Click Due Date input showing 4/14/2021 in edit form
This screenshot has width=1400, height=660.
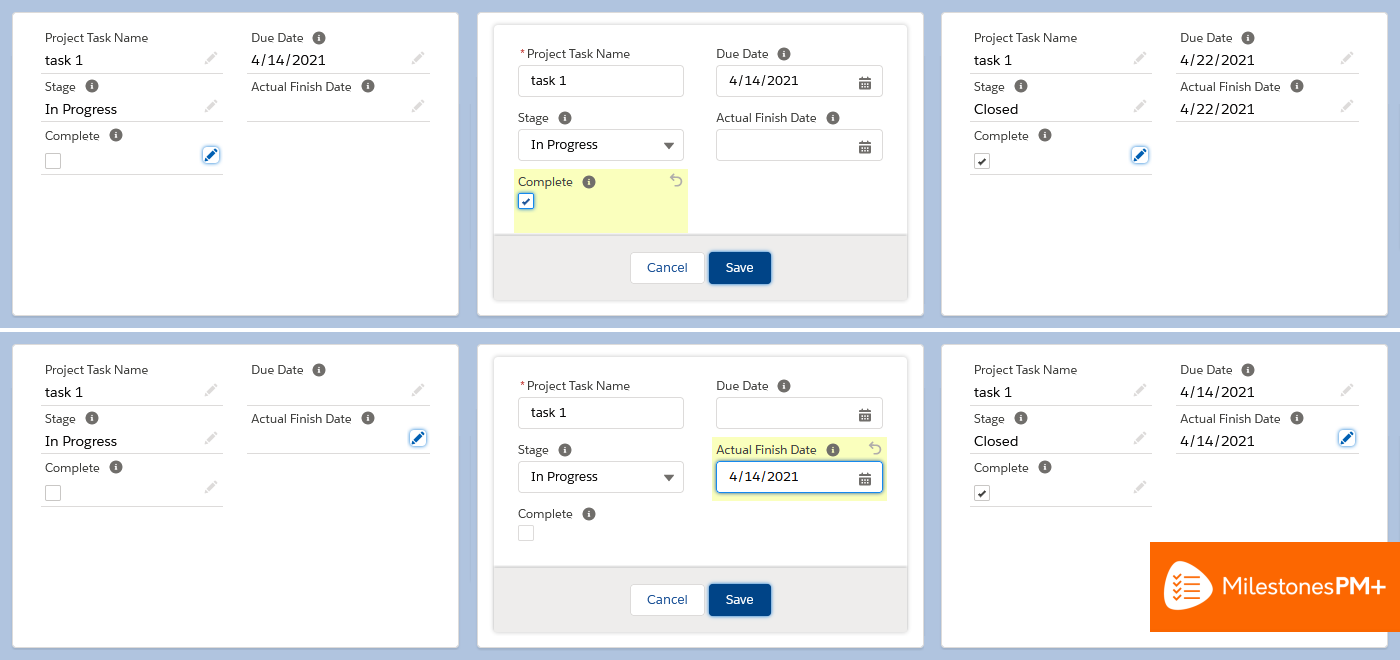[x=799, y=81]
